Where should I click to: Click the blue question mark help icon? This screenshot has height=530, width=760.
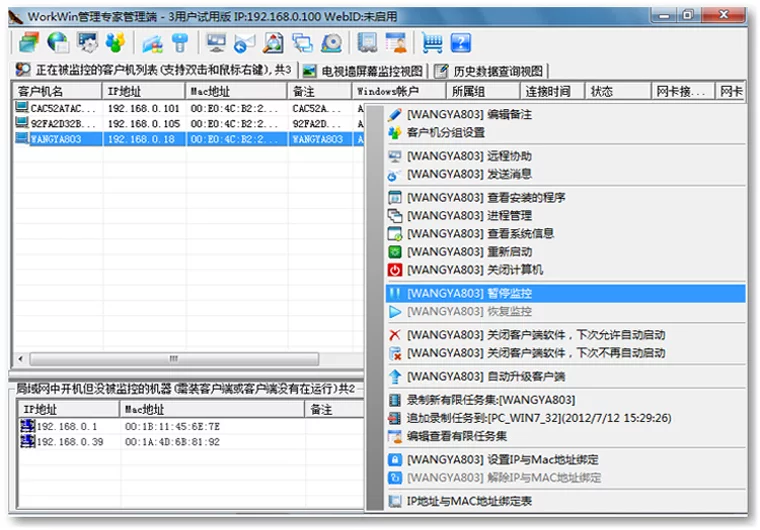(460, 43)
